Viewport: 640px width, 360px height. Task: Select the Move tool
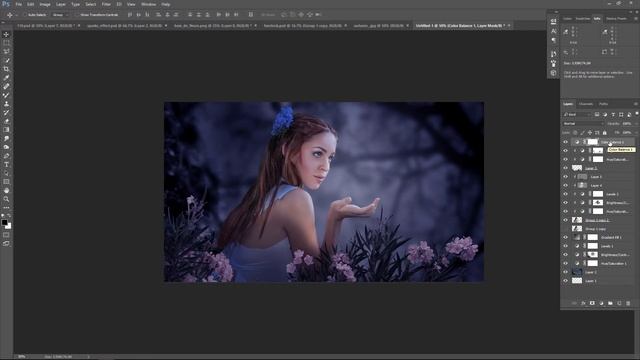[6, 34]
